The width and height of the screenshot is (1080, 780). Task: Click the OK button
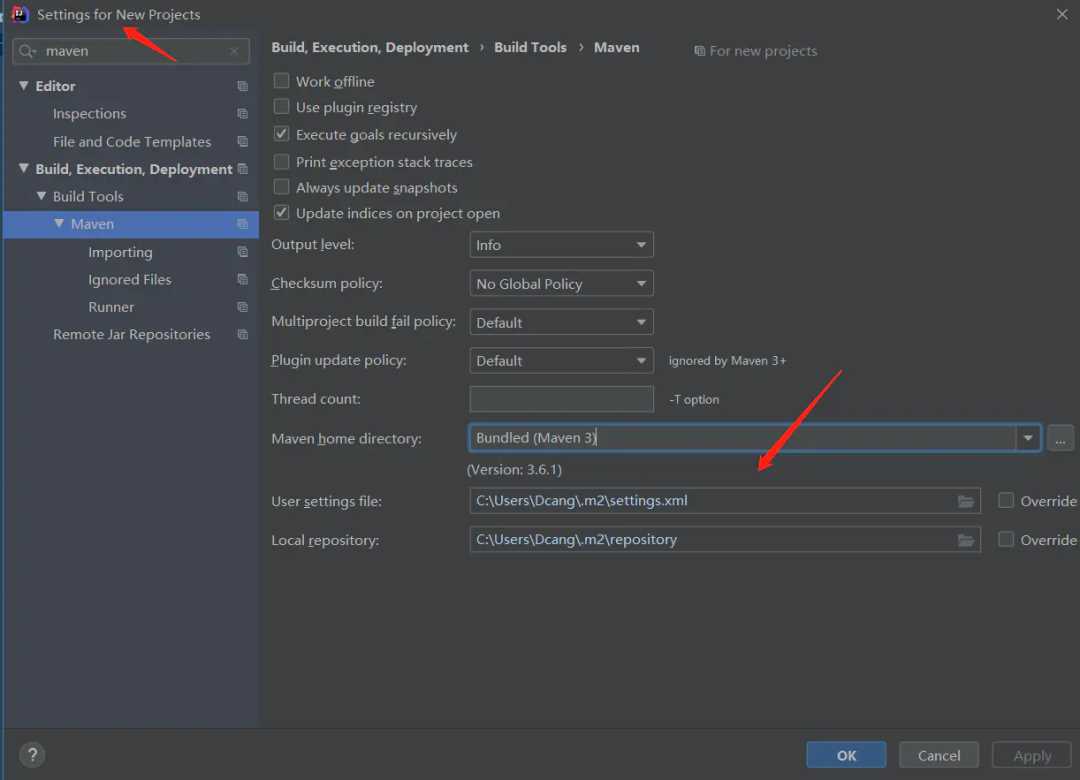[x=846, y=755]
